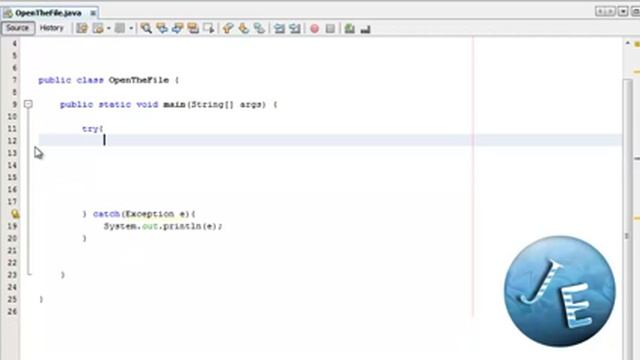
Task: Click vertical scrollbar up arrow
Action: [x=628, y=43]
